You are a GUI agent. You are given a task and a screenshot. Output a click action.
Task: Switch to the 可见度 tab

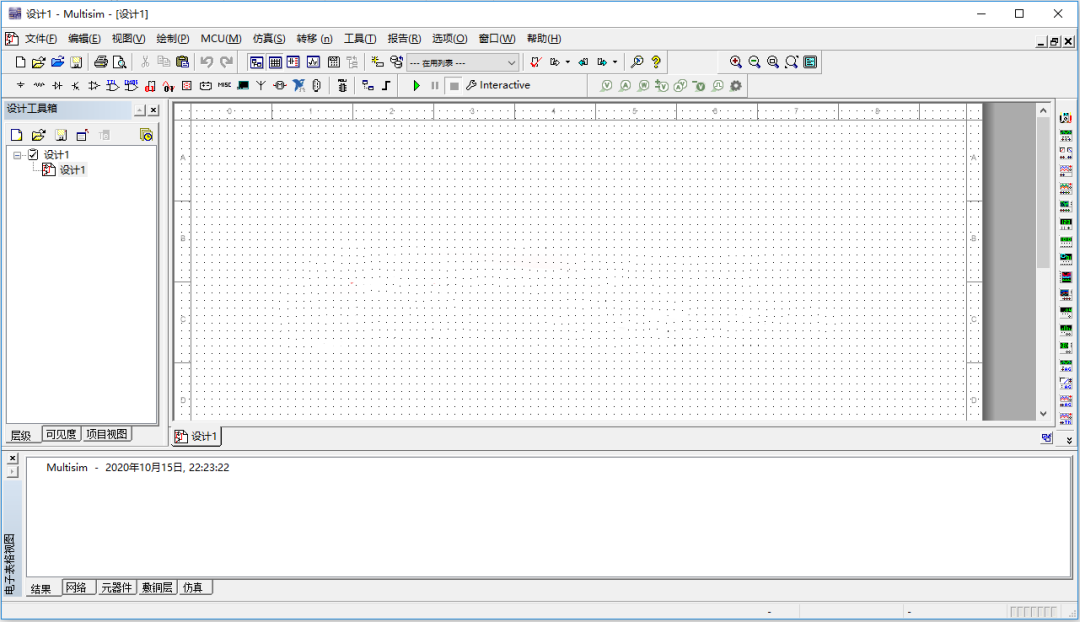(61, 434)
